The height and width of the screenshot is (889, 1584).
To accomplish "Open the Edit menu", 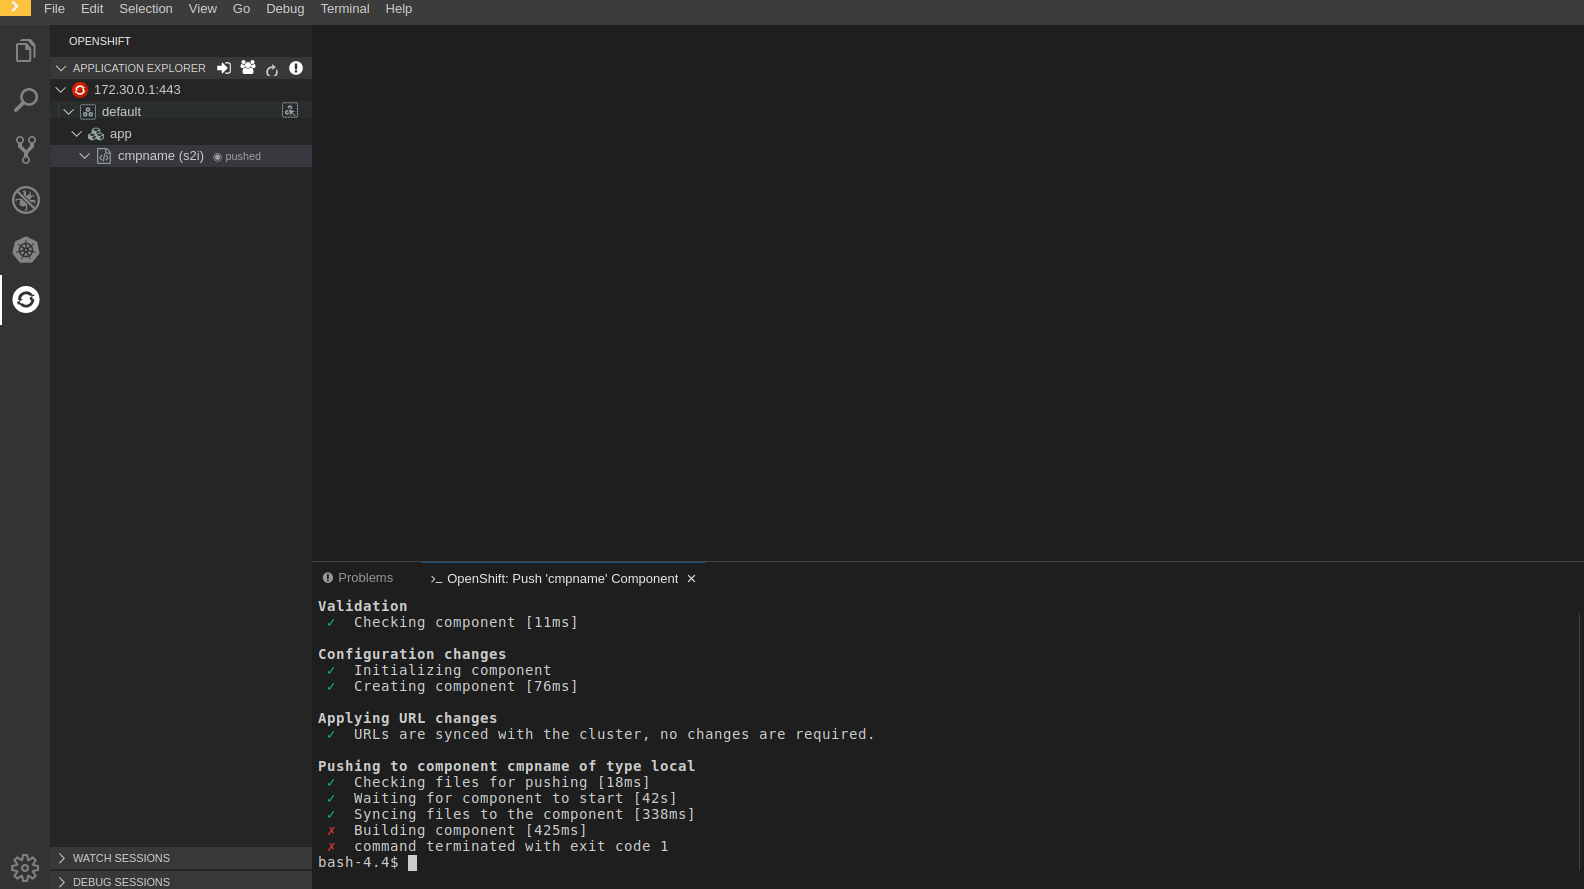I will (92, 8).
